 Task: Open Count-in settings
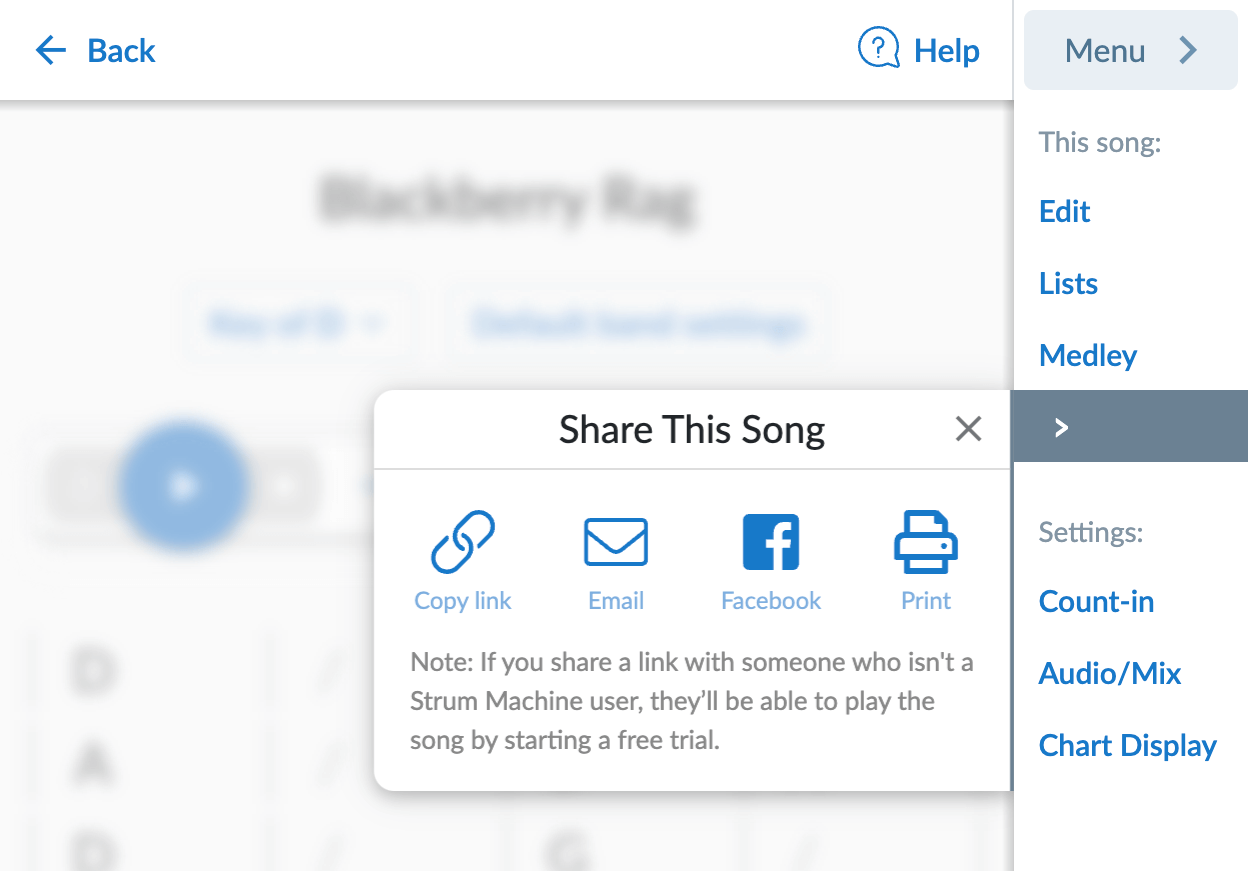pyautogui.click(x=1096, y=601)
